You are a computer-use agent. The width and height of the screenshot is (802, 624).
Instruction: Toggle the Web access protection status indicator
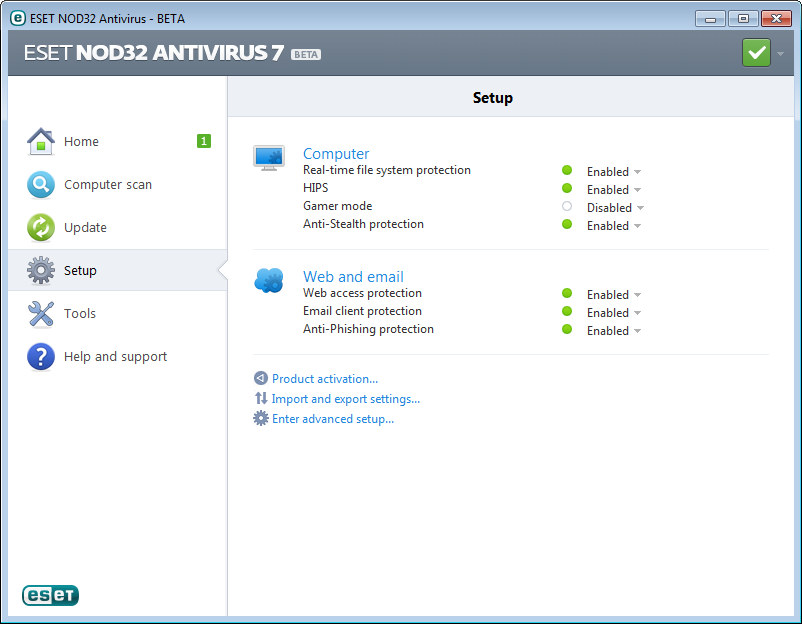click(x=567, y=293)
